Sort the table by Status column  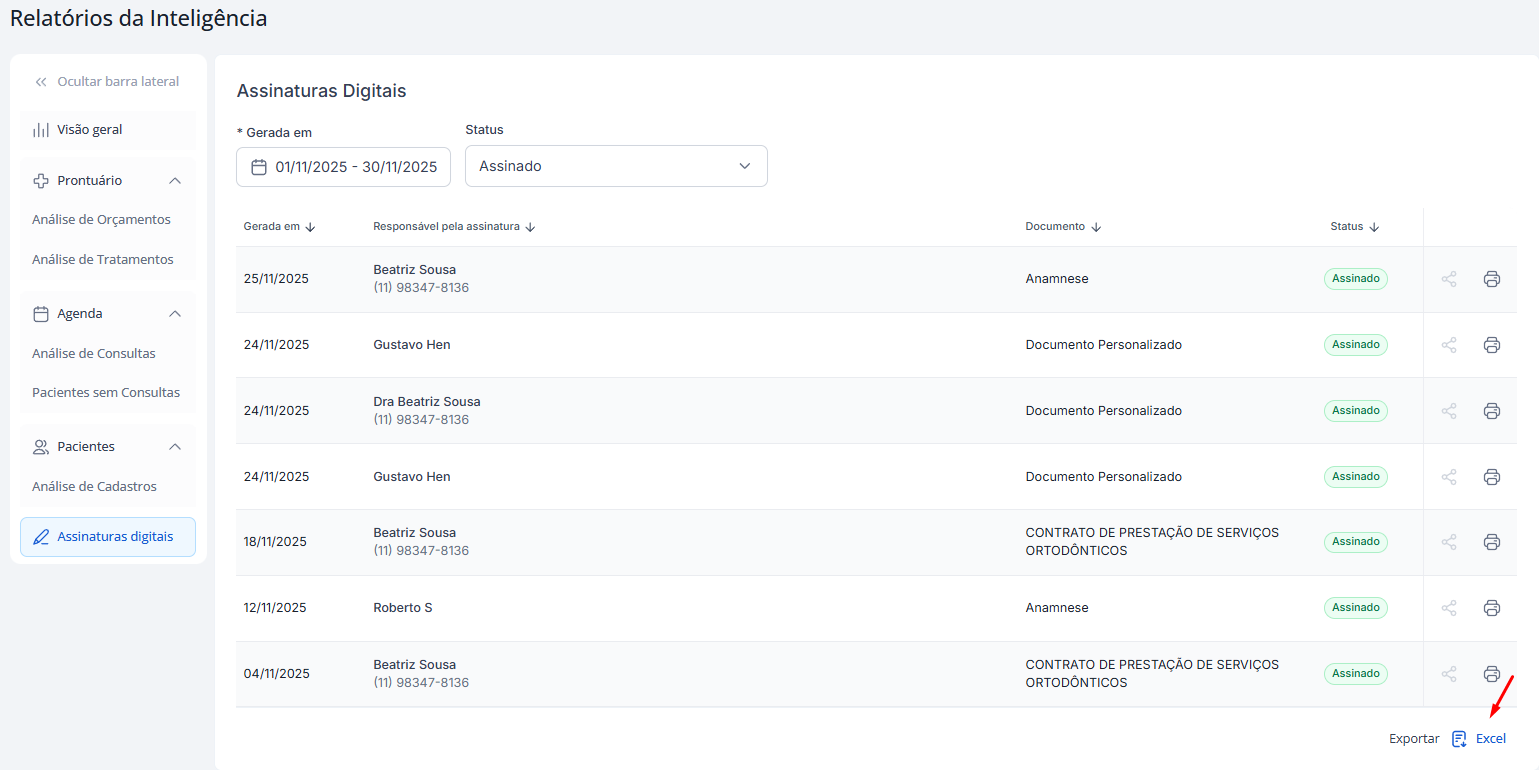[1374, 227]
